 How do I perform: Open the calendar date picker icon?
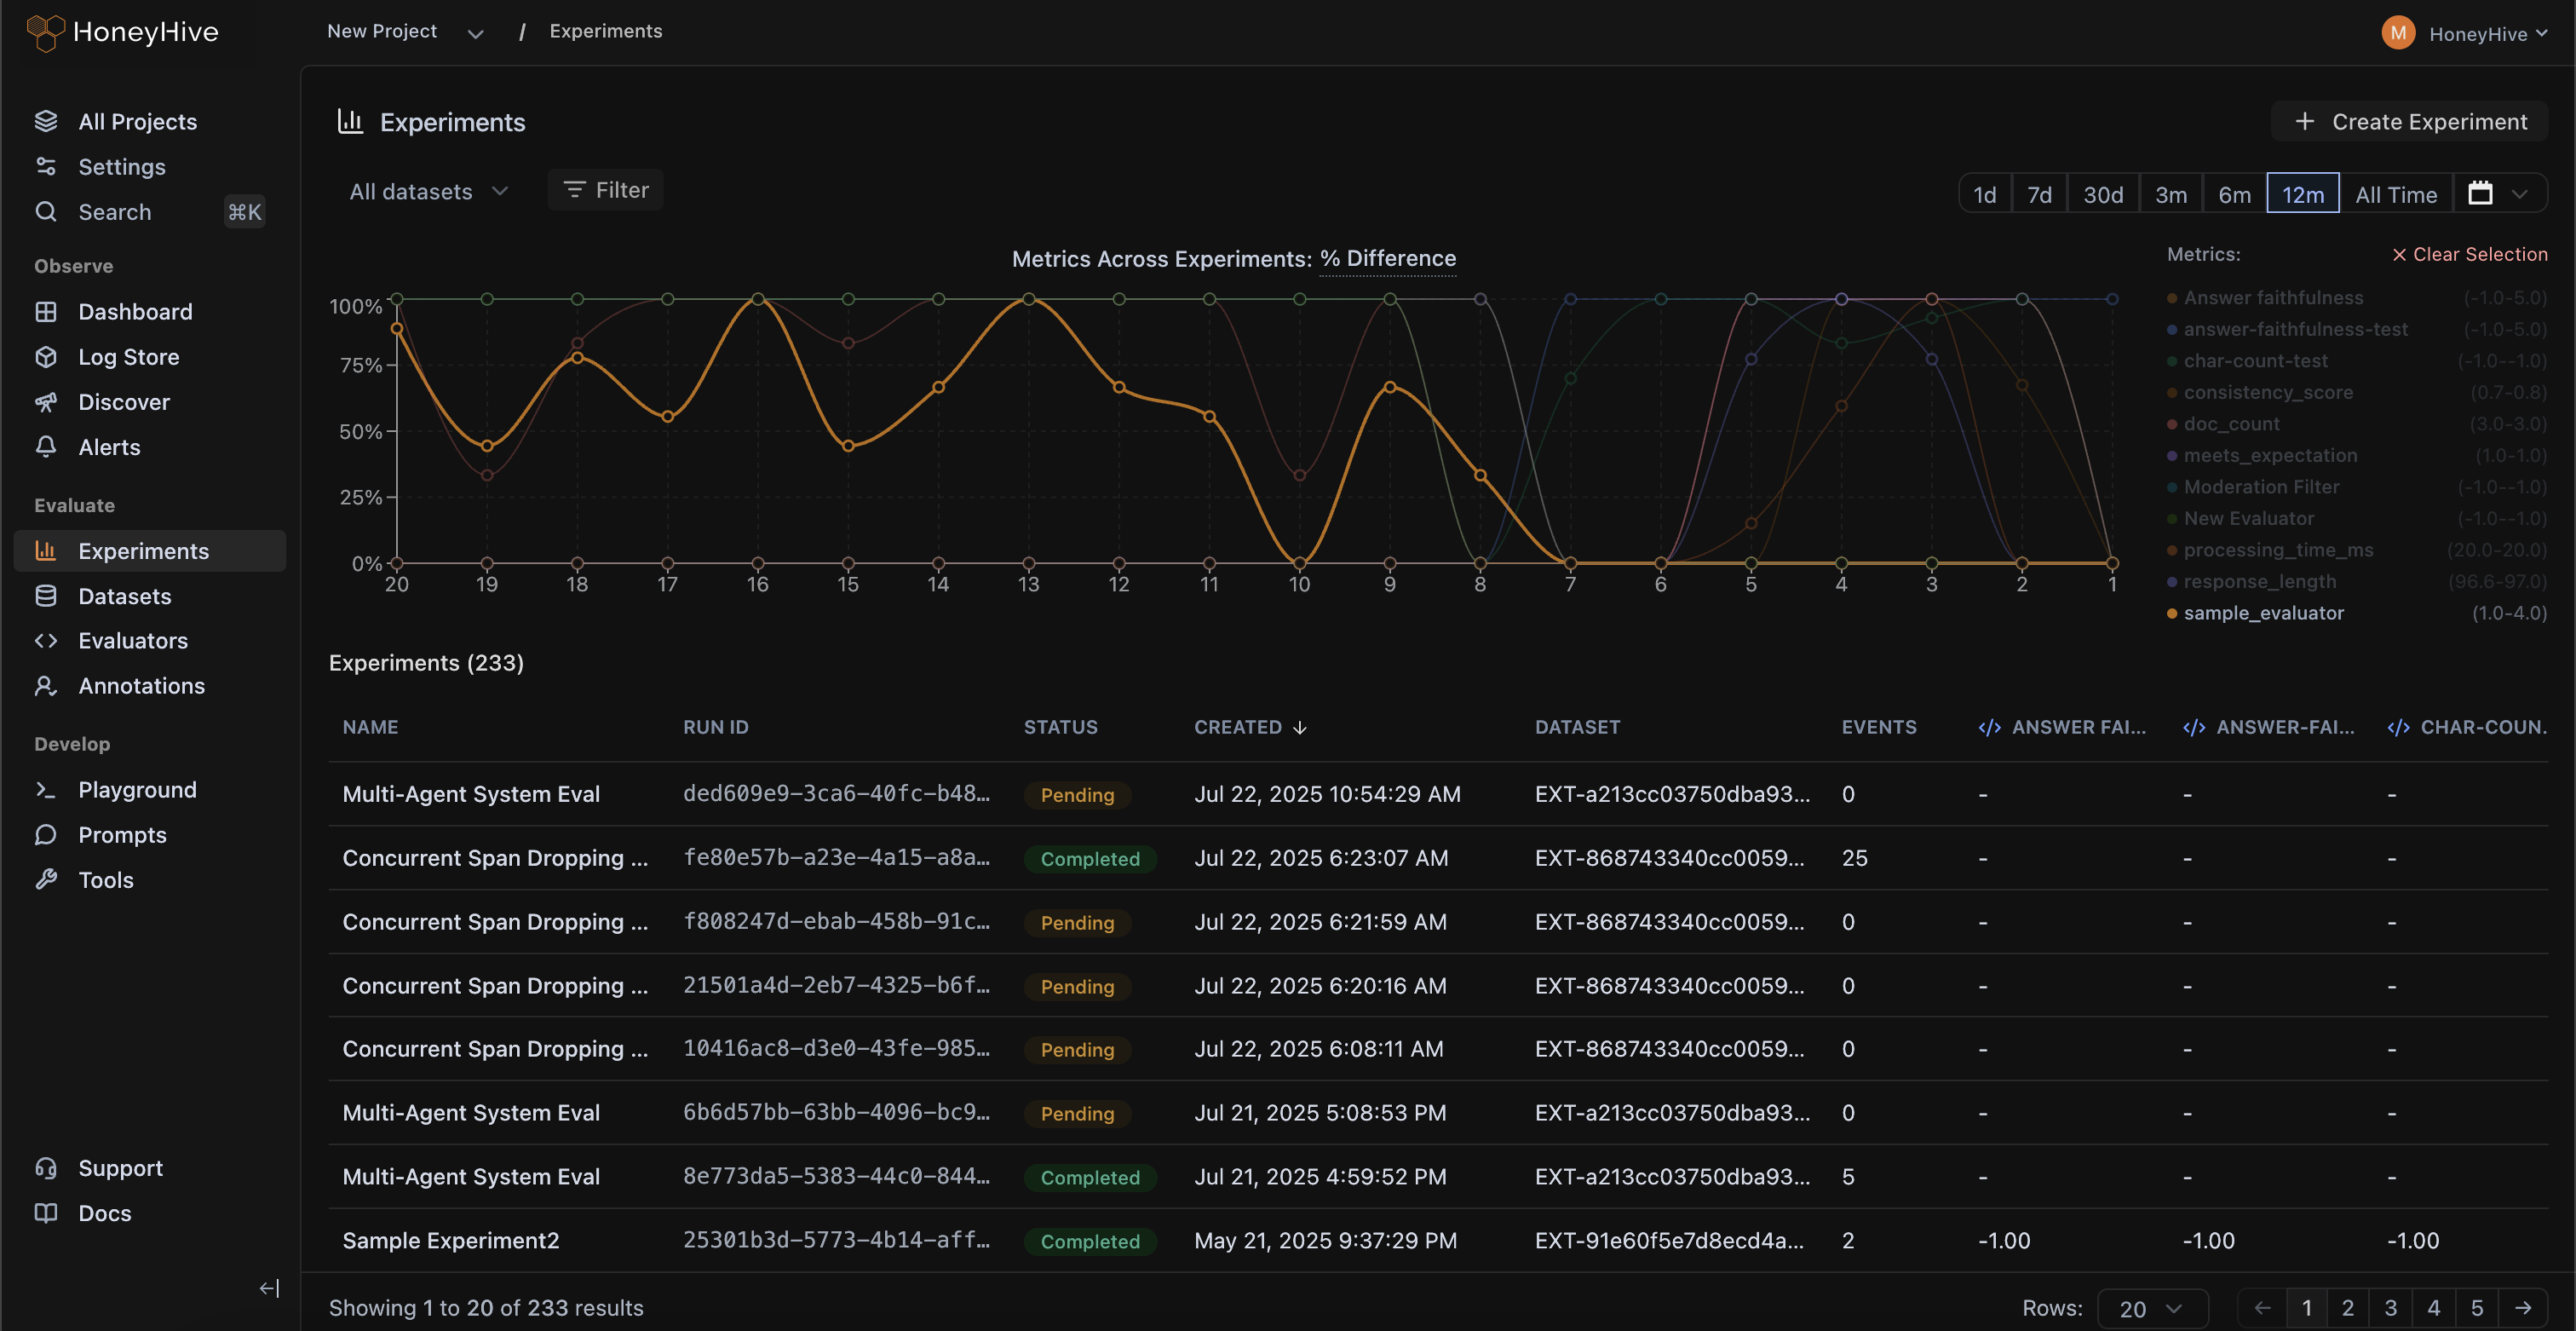click(2480, 193)
